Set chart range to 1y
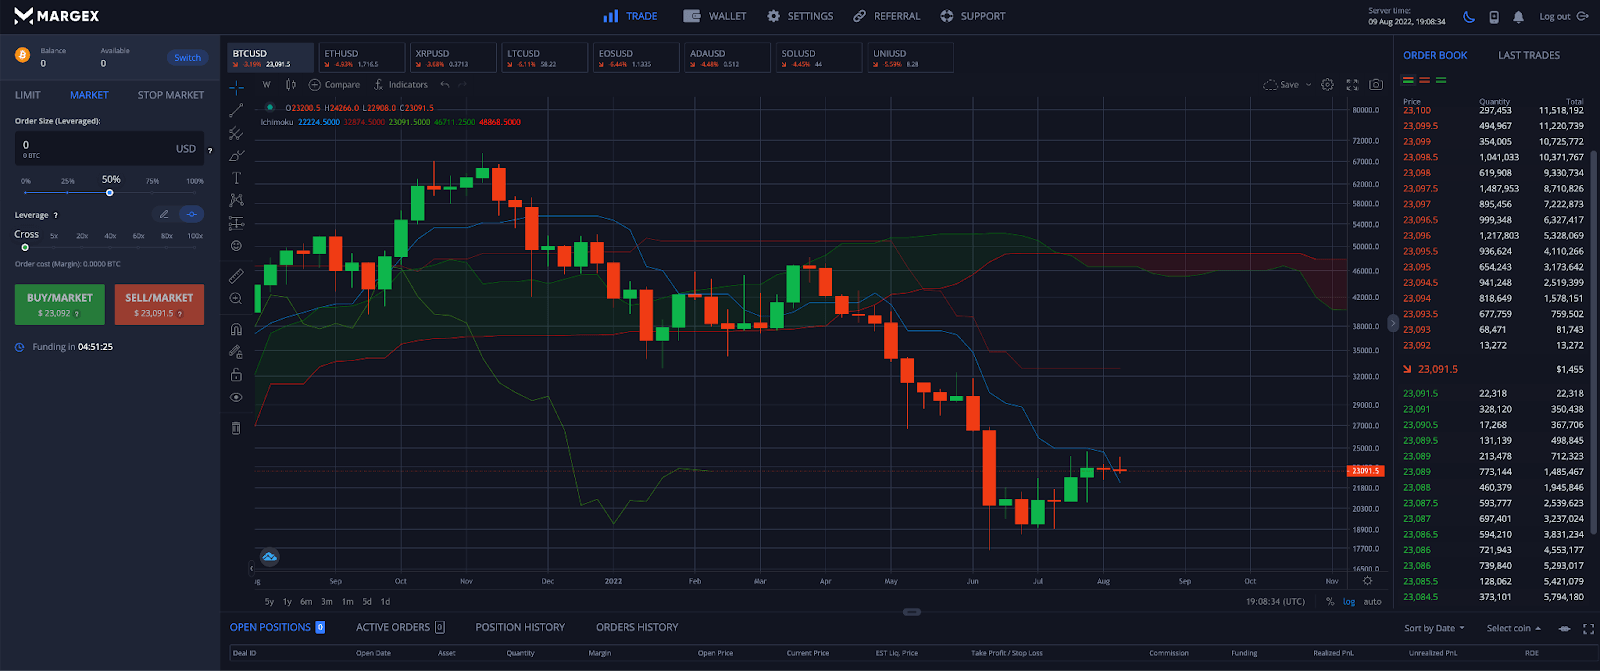Viewport: 1600px width, 671px height. [x=287, y=601]
